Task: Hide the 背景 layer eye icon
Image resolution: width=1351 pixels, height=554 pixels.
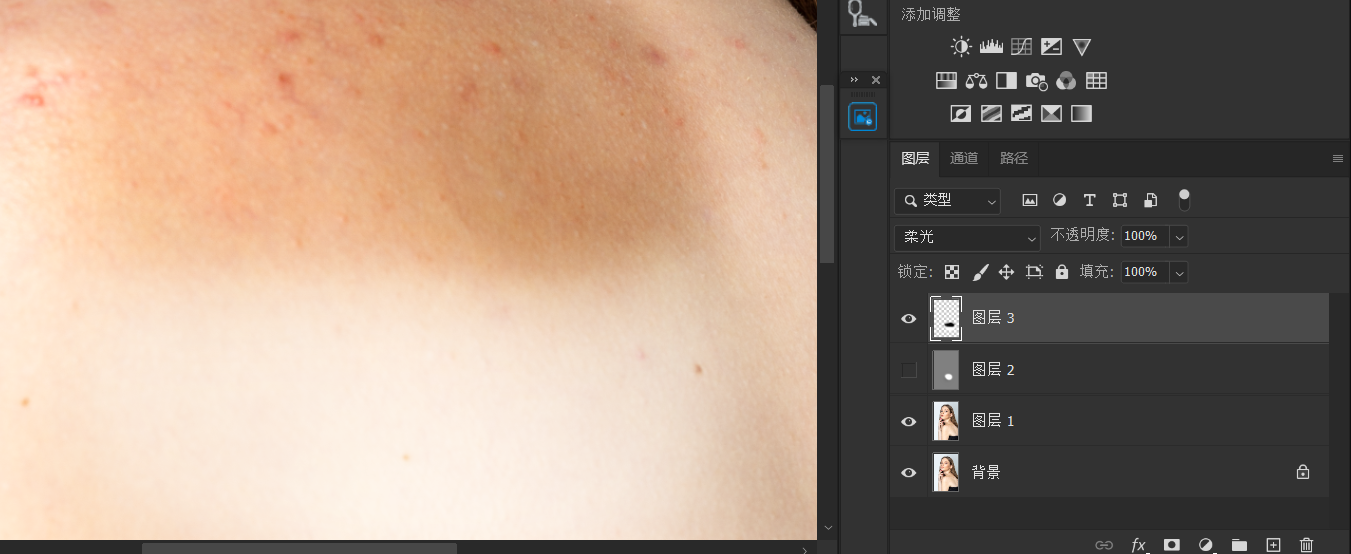Action: coord(908,473)
